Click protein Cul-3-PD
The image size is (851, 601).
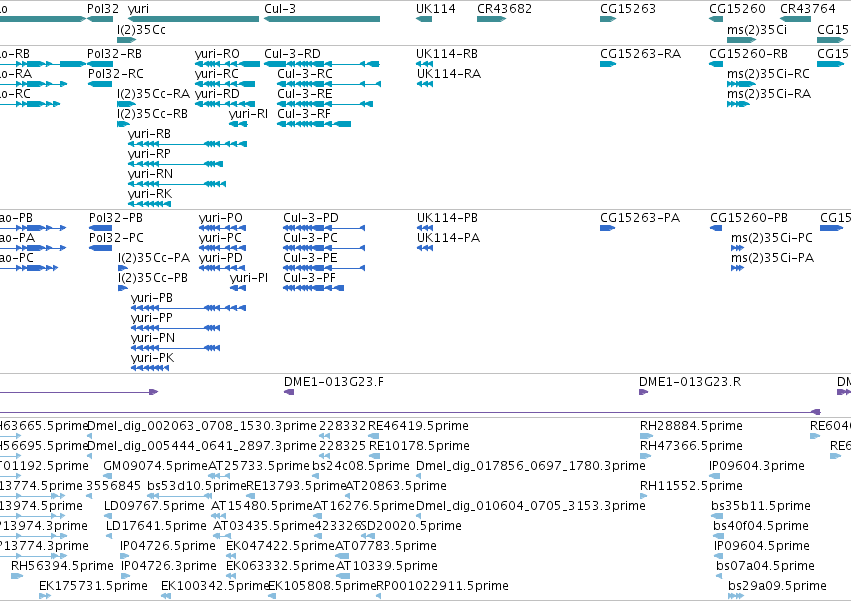[324, 228]
